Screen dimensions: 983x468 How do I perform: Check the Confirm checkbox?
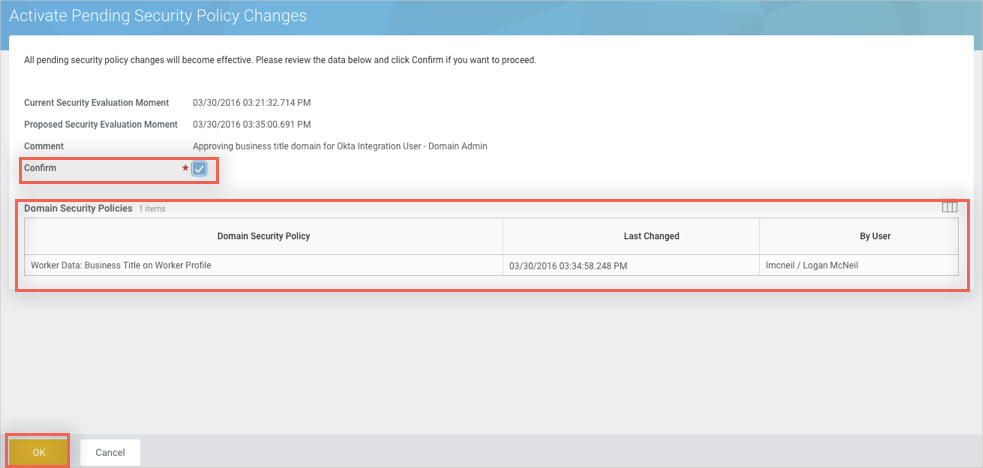(x=199, y=169)
